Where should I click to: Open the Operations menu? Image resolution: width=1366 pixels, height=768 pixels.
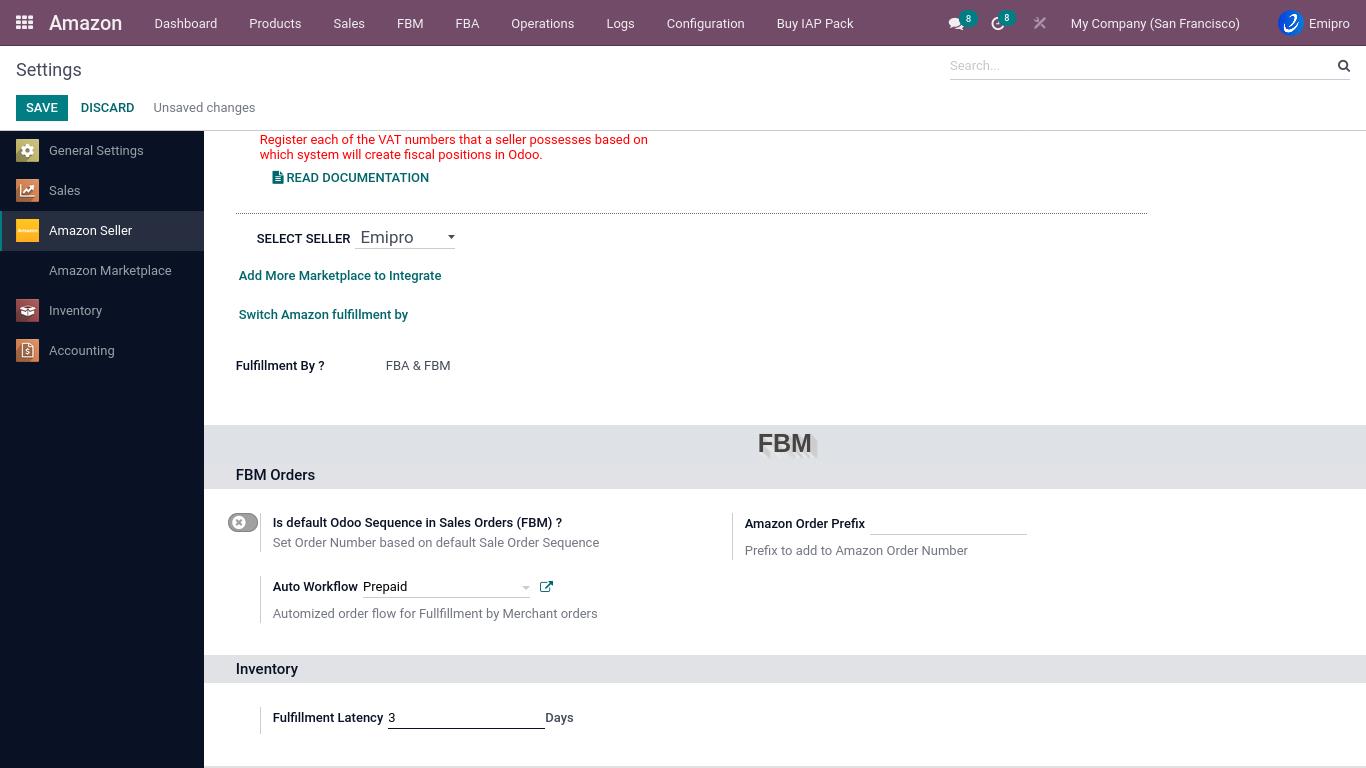click(543, 23)
